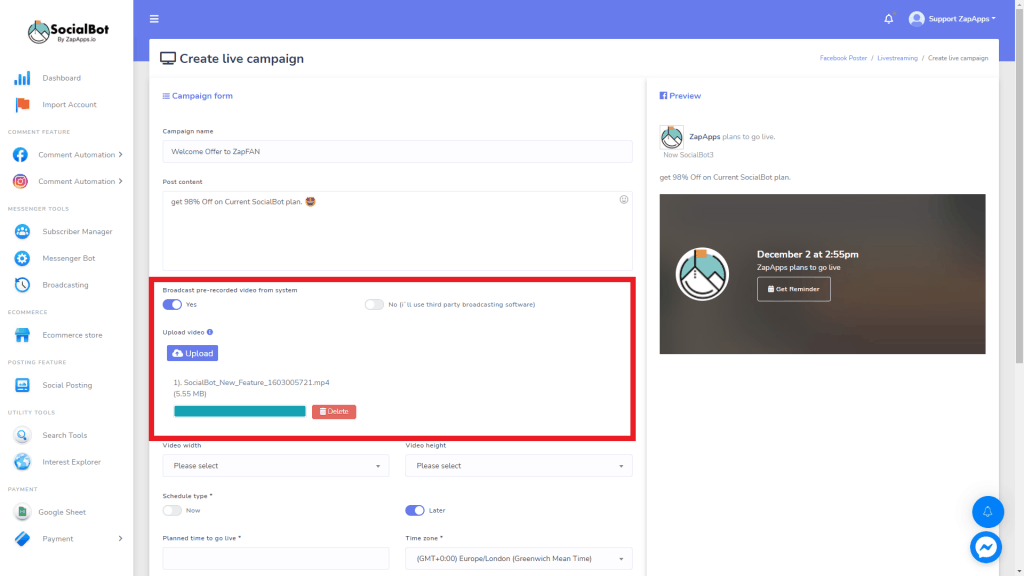Expand the Support ZapApps user menu
The width and height of the screenshot is (1024, 576).
(962, 19)
